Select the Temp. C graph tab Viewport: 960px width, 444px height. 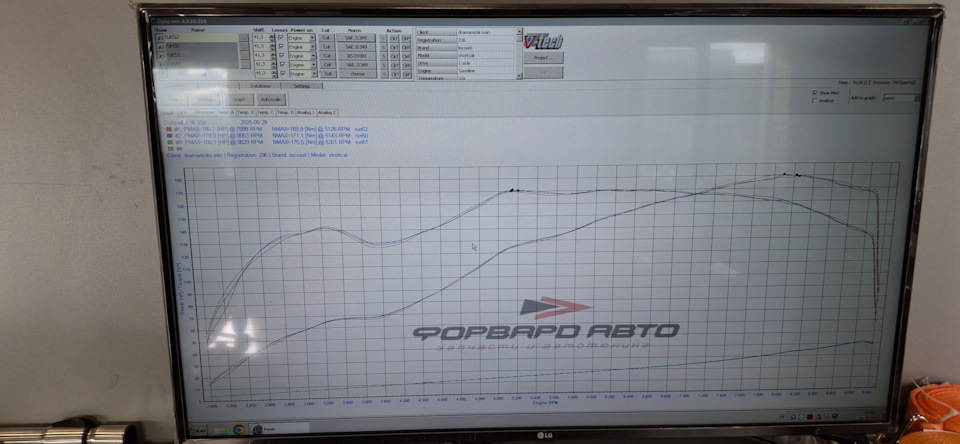pos(266,113)
